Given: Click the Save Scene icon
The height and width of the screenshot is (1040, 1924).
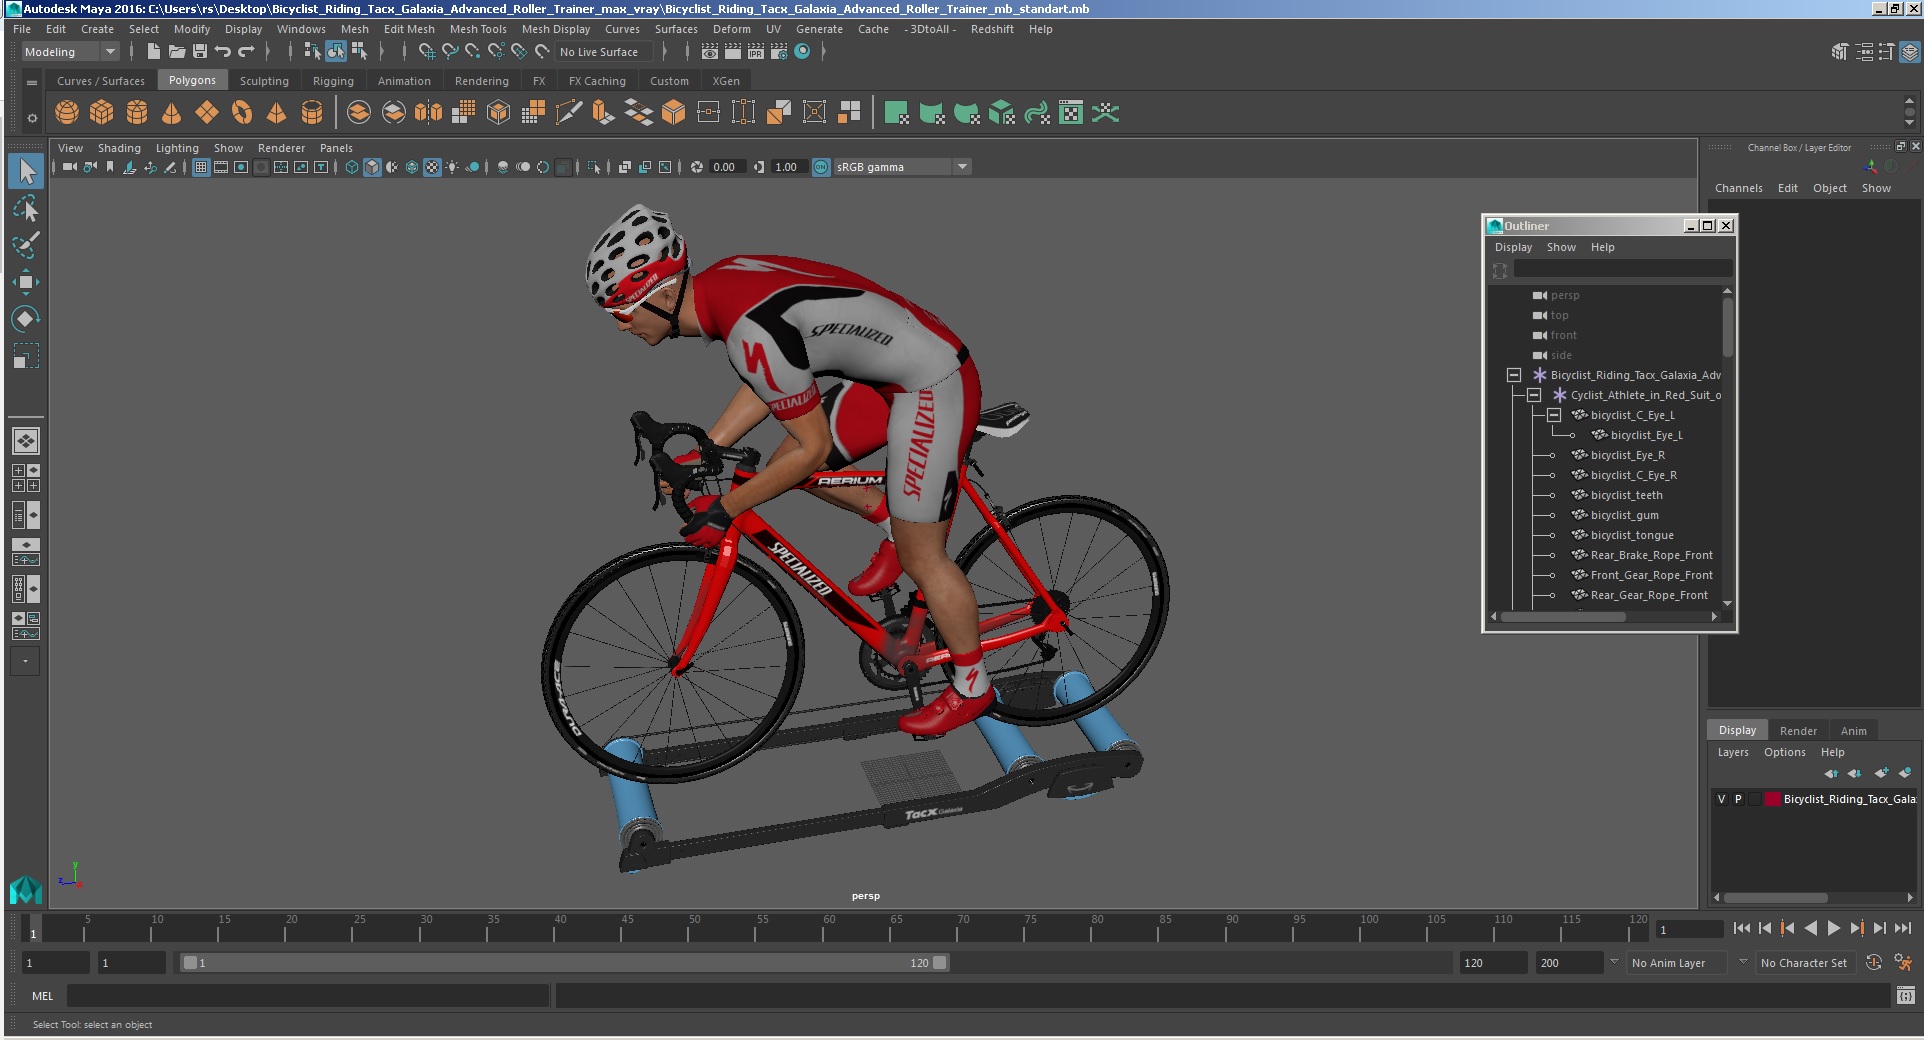Looking at the screenshot, I should pos(200,51).
